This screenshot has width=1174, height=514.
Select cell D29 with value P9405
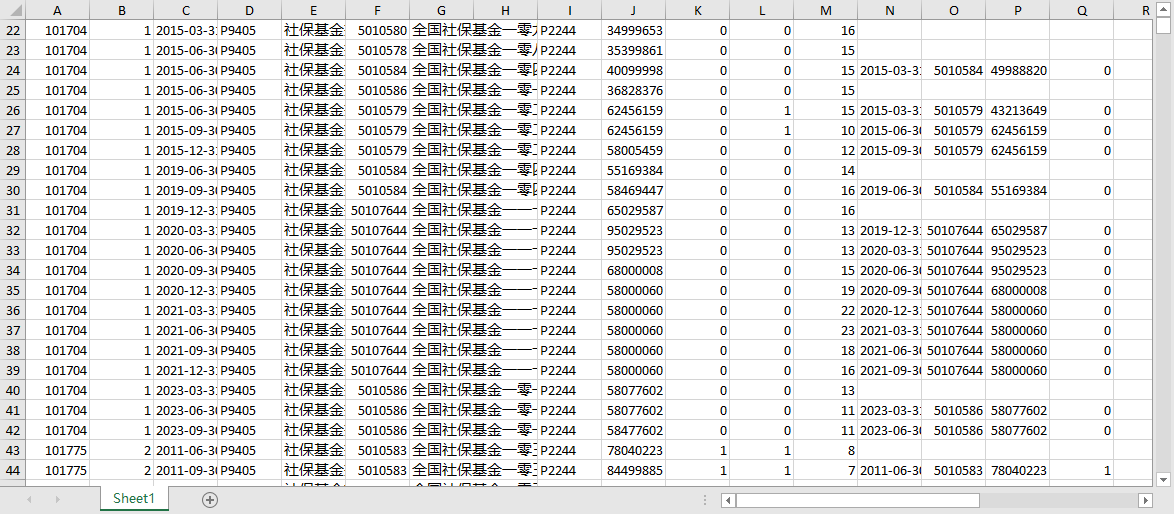tap(249, 171)
